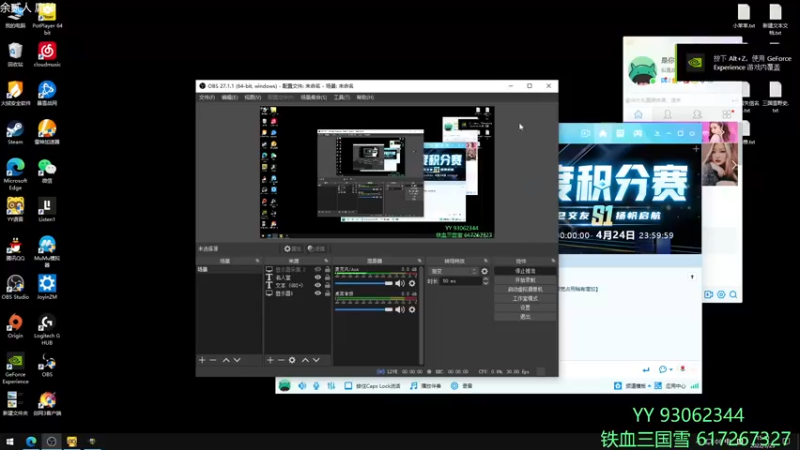Move source down arrow in Sources panel
The image size is (800, 450).
[x=316, y=360]
